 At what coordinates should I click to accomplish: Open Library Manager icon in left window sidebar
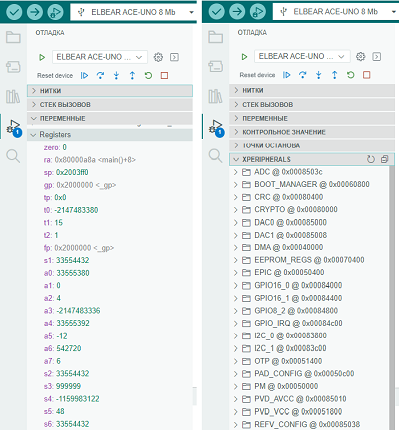(x=13, y=96)
